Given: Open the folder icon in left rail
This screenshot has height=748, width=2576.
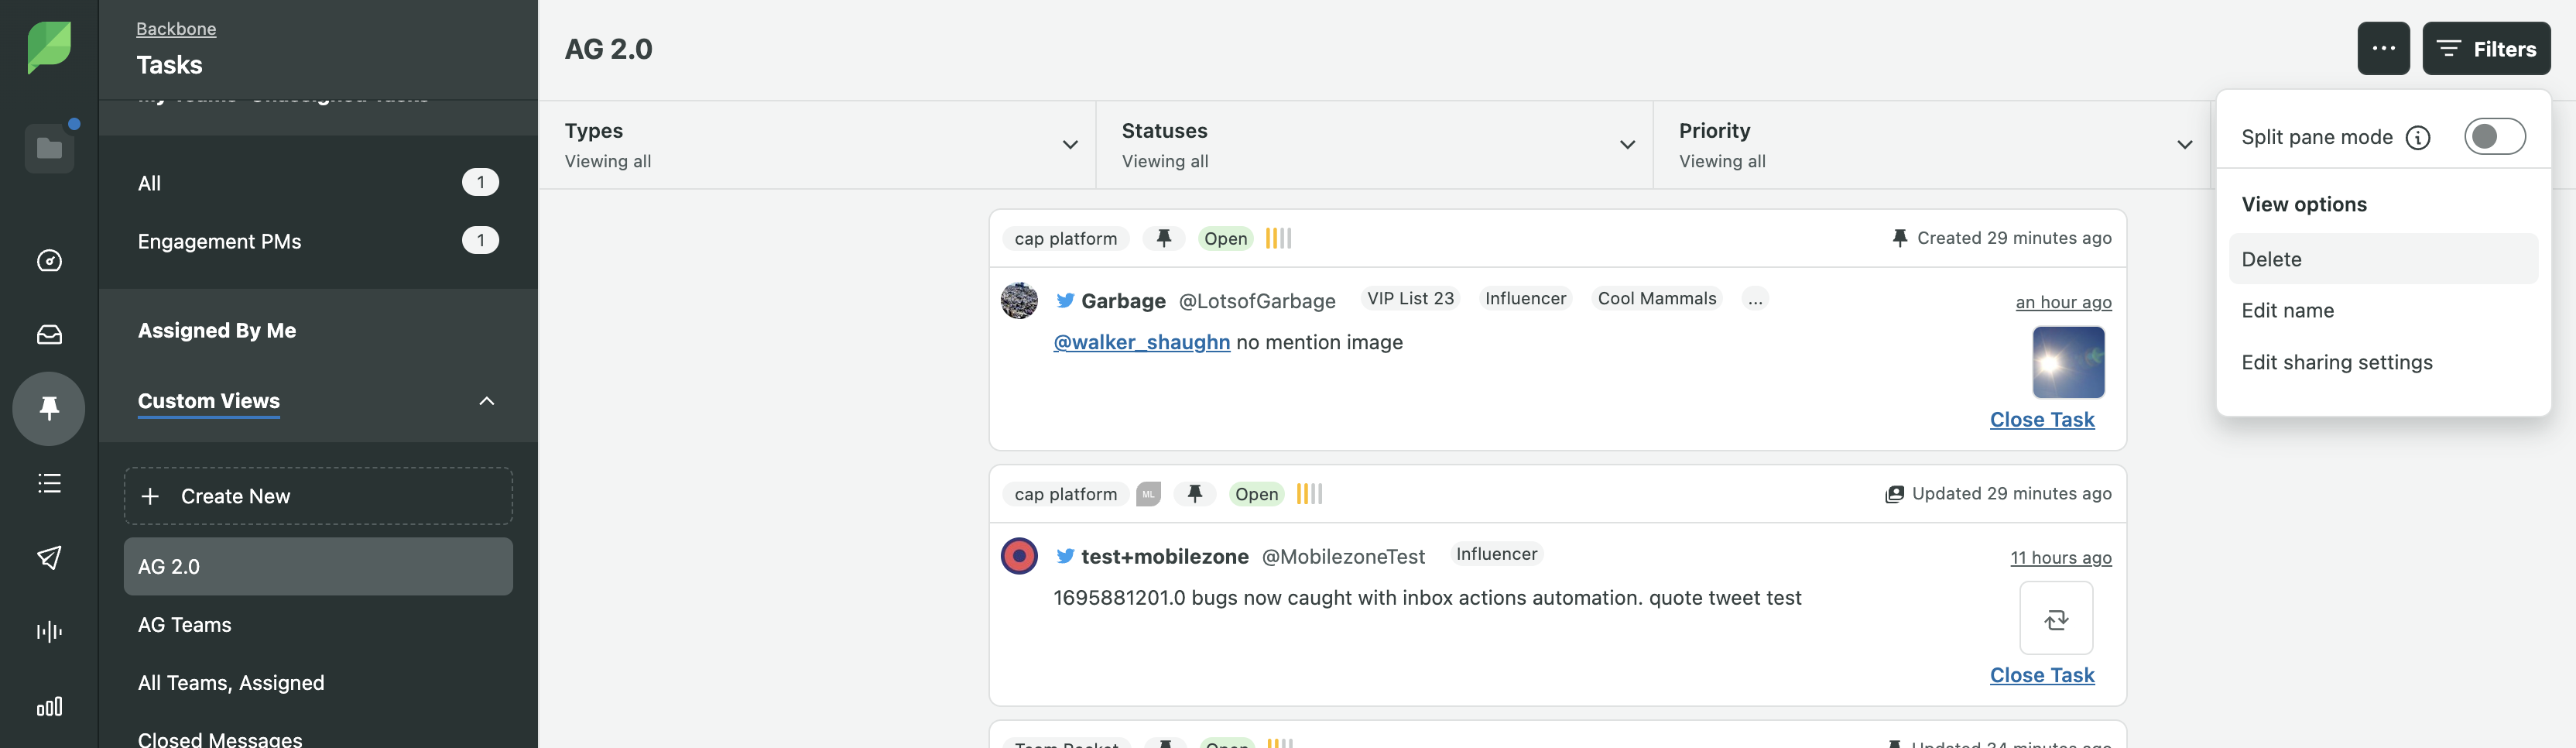Looking at the screenshot, I should tap(49, 149).
